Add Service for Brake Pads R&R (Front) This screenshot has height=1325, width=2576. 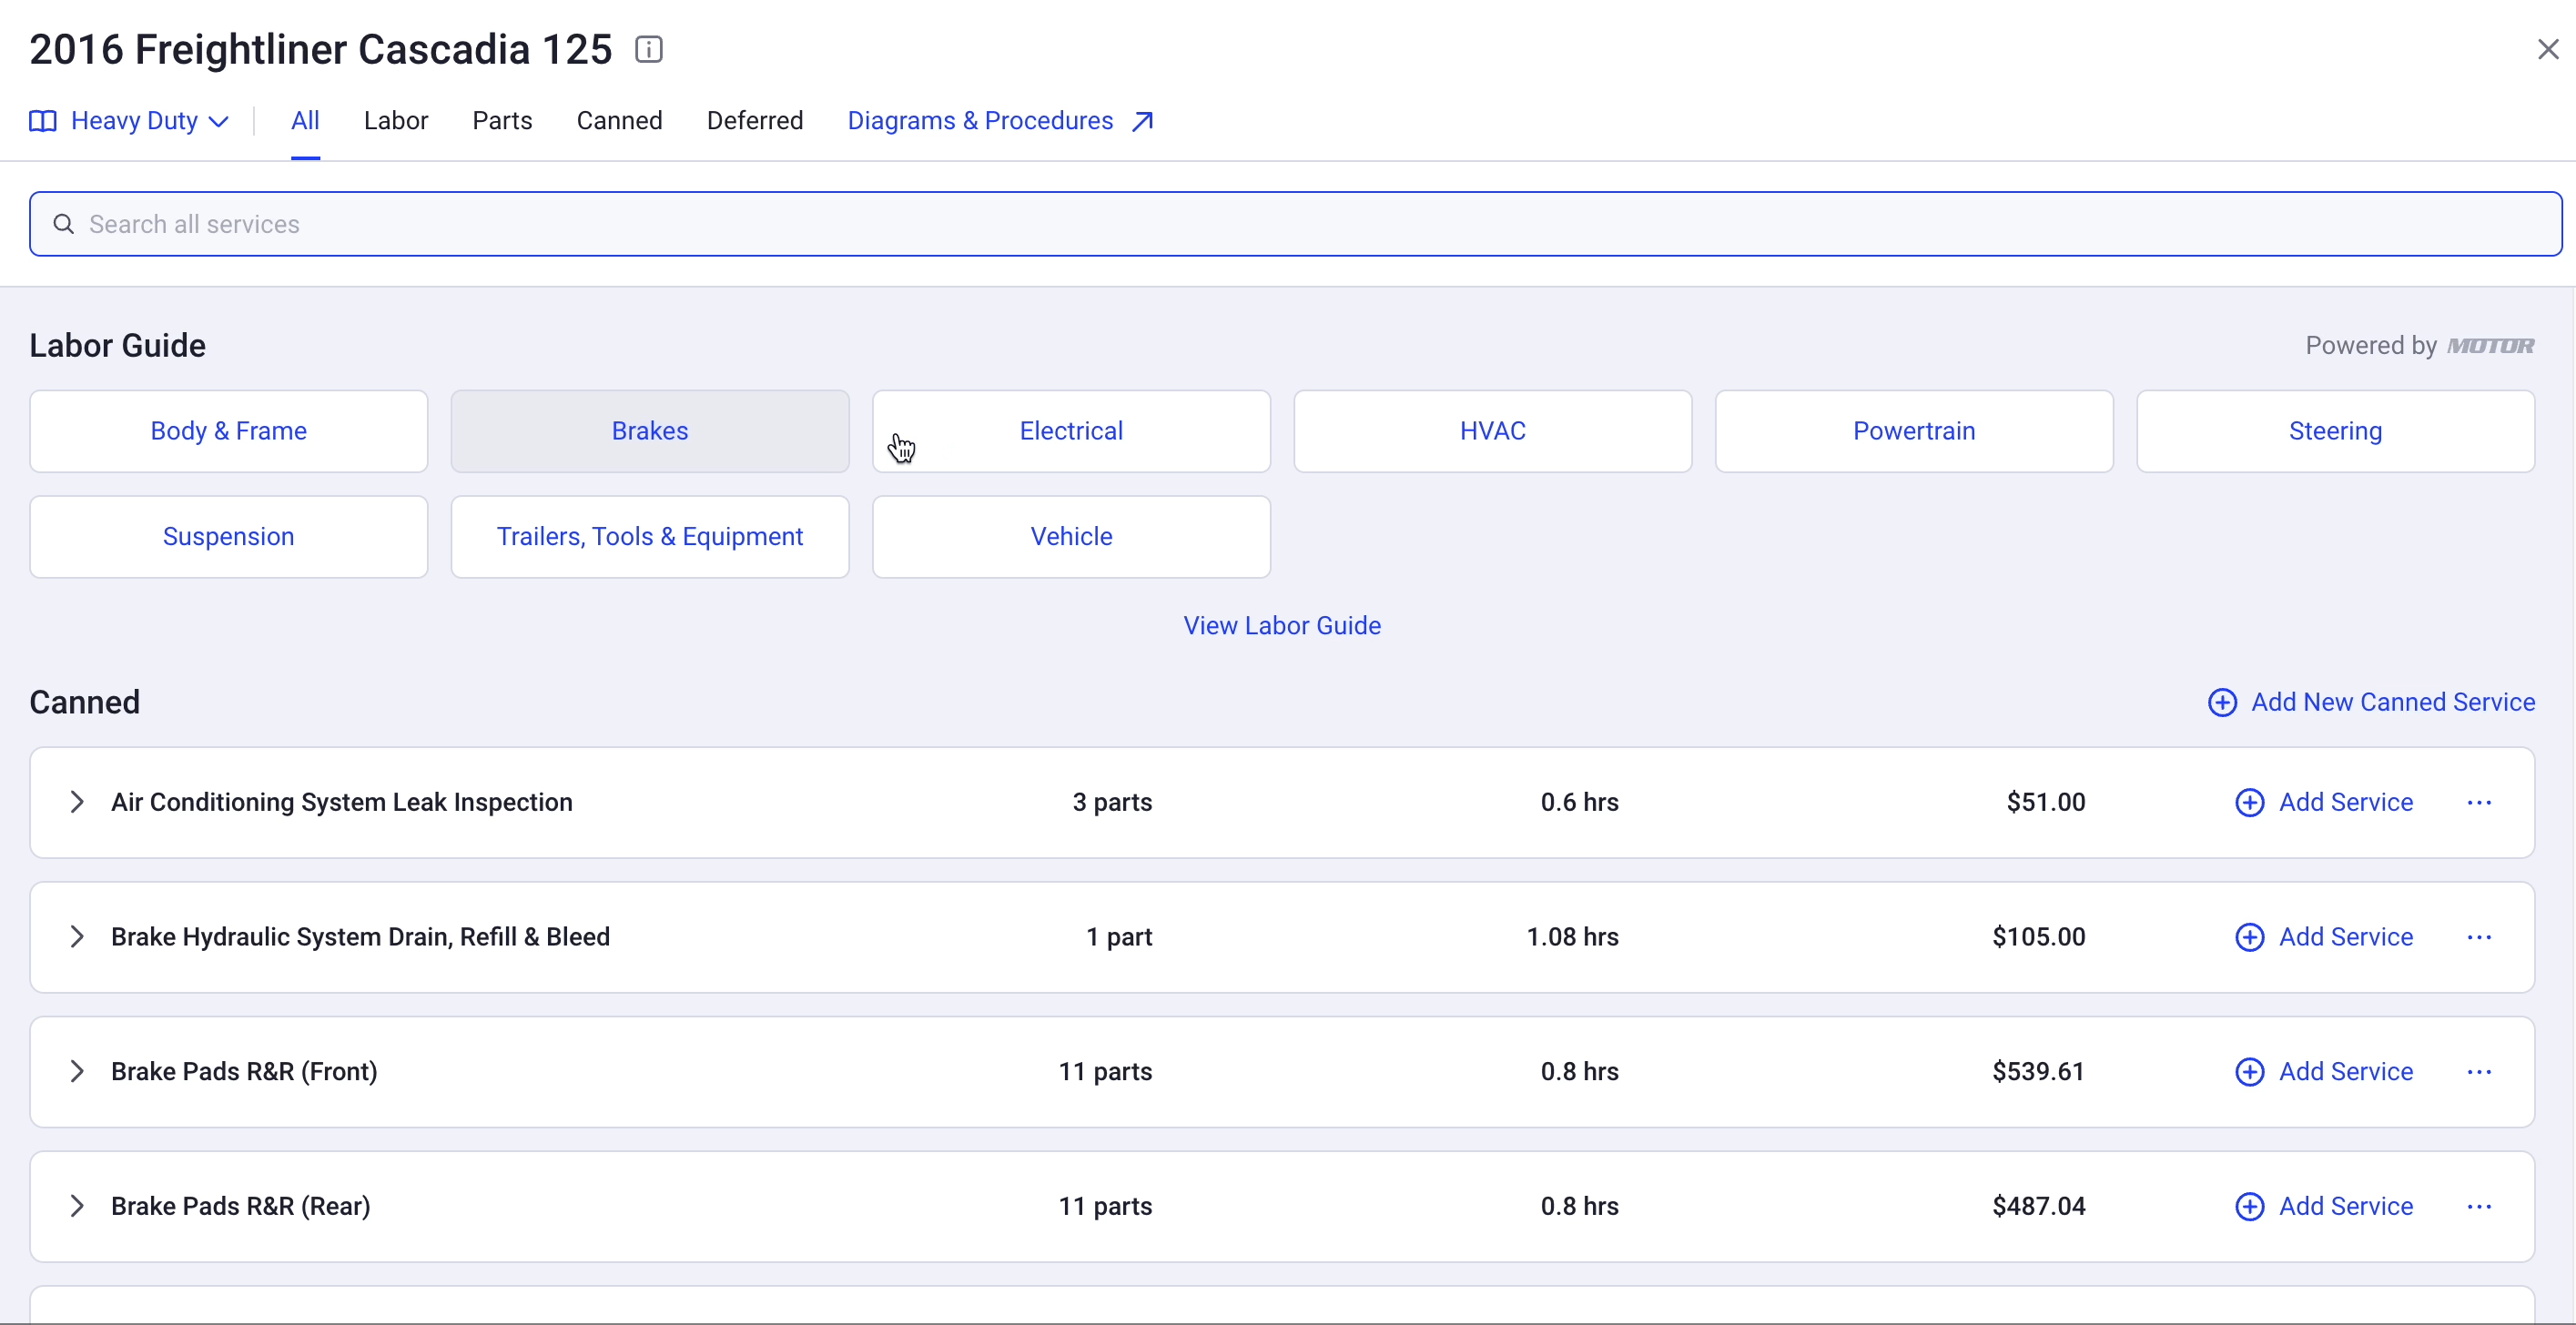[2324, 1072]
